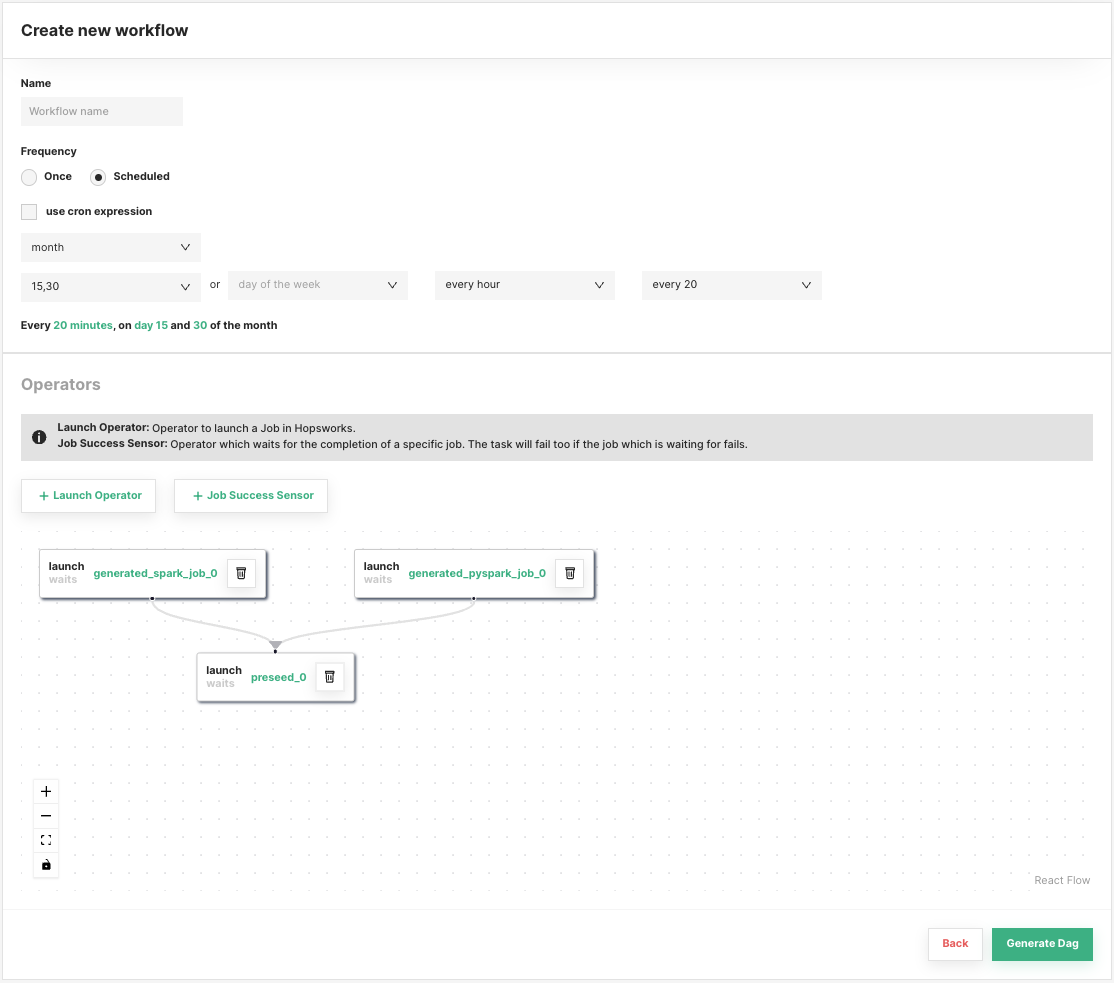Select the Scheduled frequency option
Image resolution: width=1114 pixels, height=983 pixels.
pyautogui.click(x=98, y=177)
